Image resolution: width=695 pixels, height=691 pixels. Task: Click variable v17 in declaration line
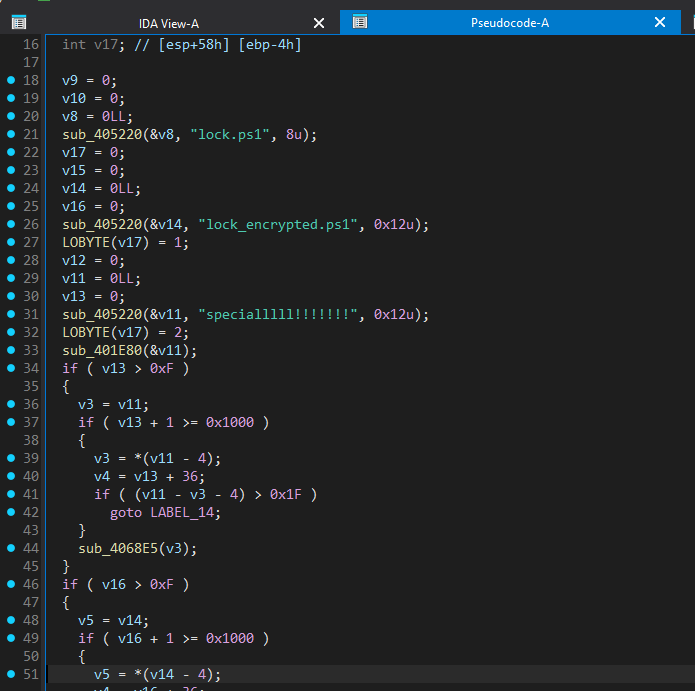coord(106,44)
